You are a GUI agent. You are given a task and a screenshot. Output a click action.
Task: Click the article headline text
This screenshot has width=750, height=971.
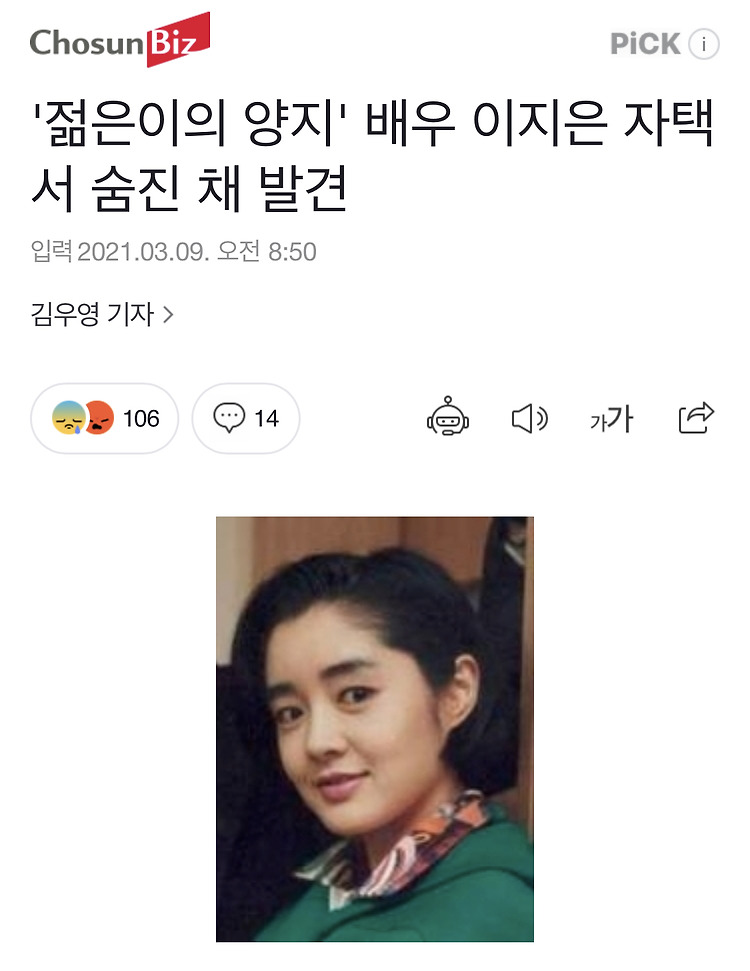click(372, 155)
